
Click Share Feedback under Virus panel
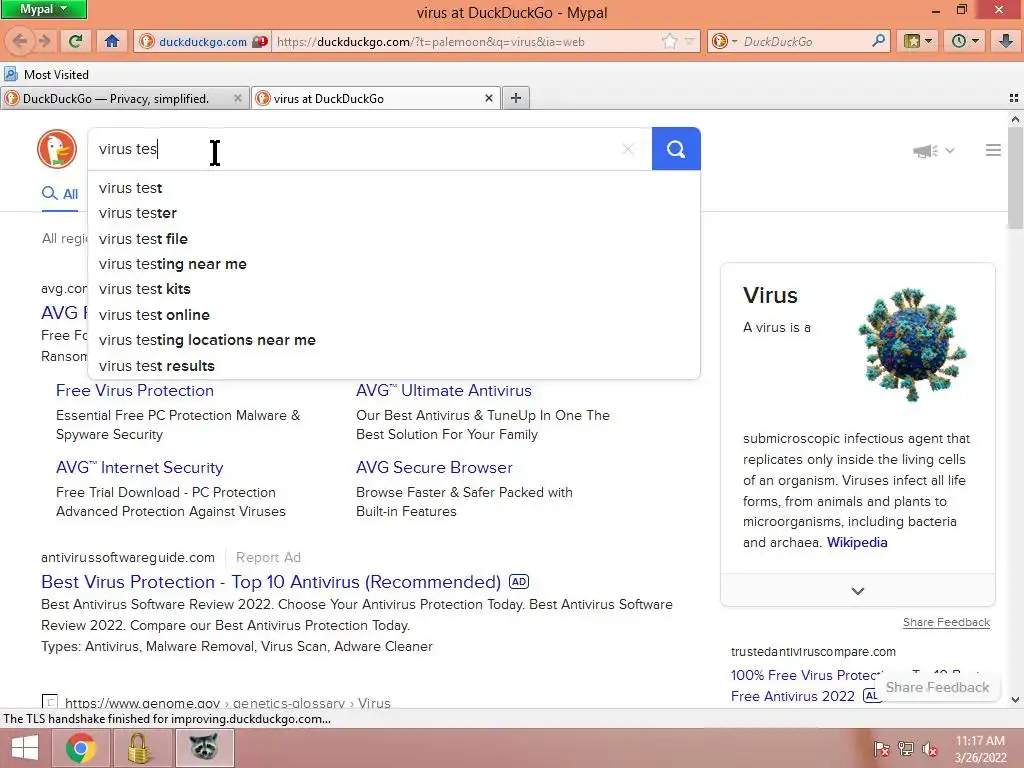[x=946, y=622]
